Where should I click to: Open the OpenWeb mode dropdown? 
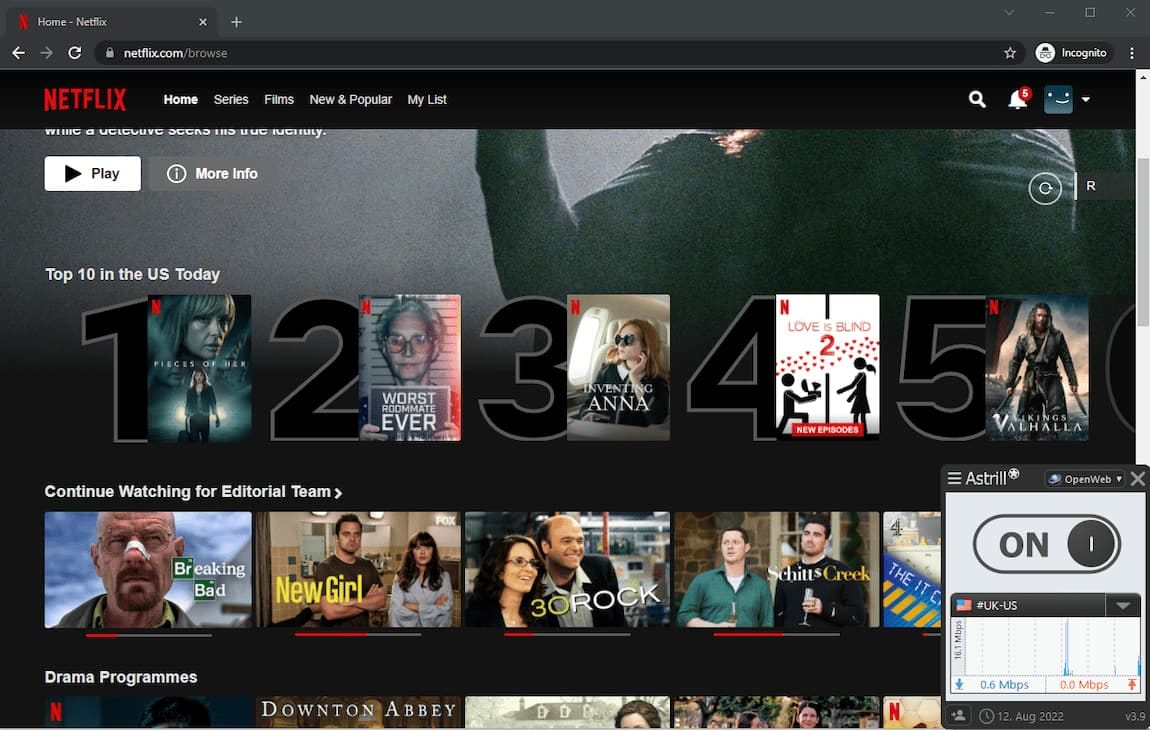click(x=1085, y=479)
